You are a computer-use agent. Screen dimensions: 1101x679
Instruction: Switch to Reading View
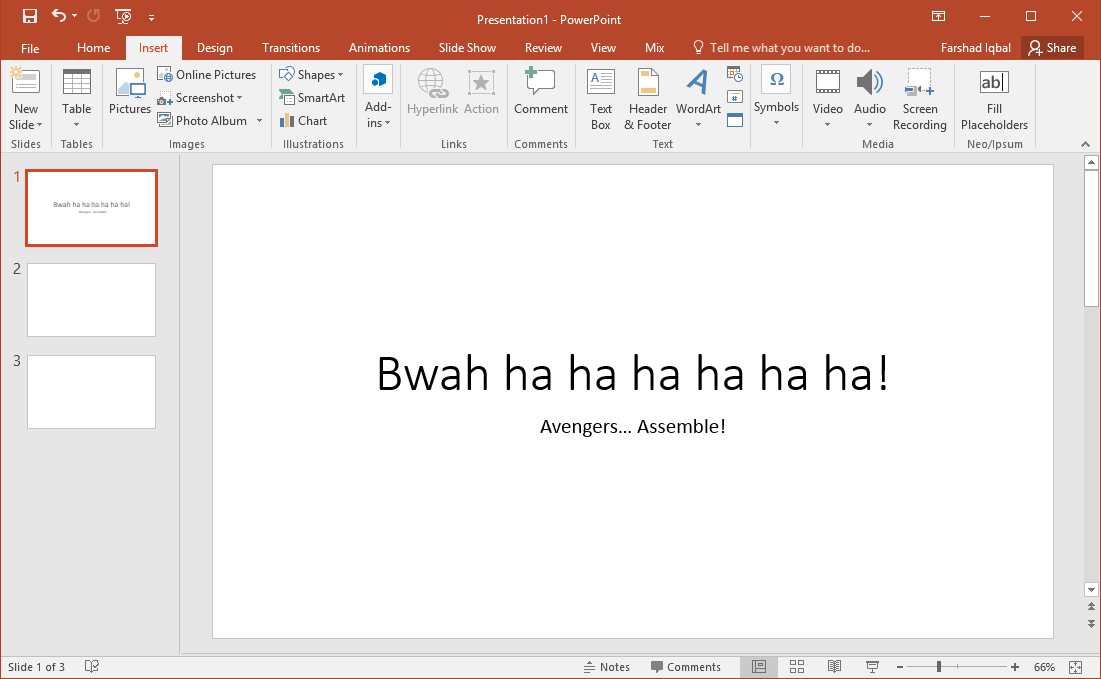coord(834,667)
